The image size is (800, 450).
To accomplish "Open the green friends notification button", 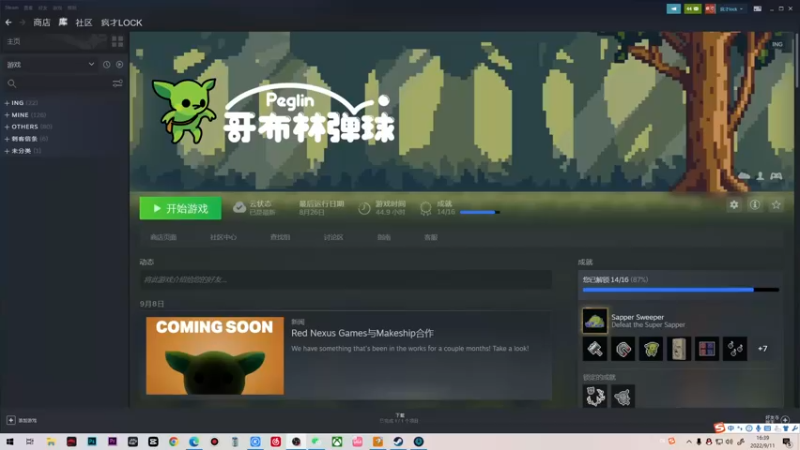I will tap(692, 9).
